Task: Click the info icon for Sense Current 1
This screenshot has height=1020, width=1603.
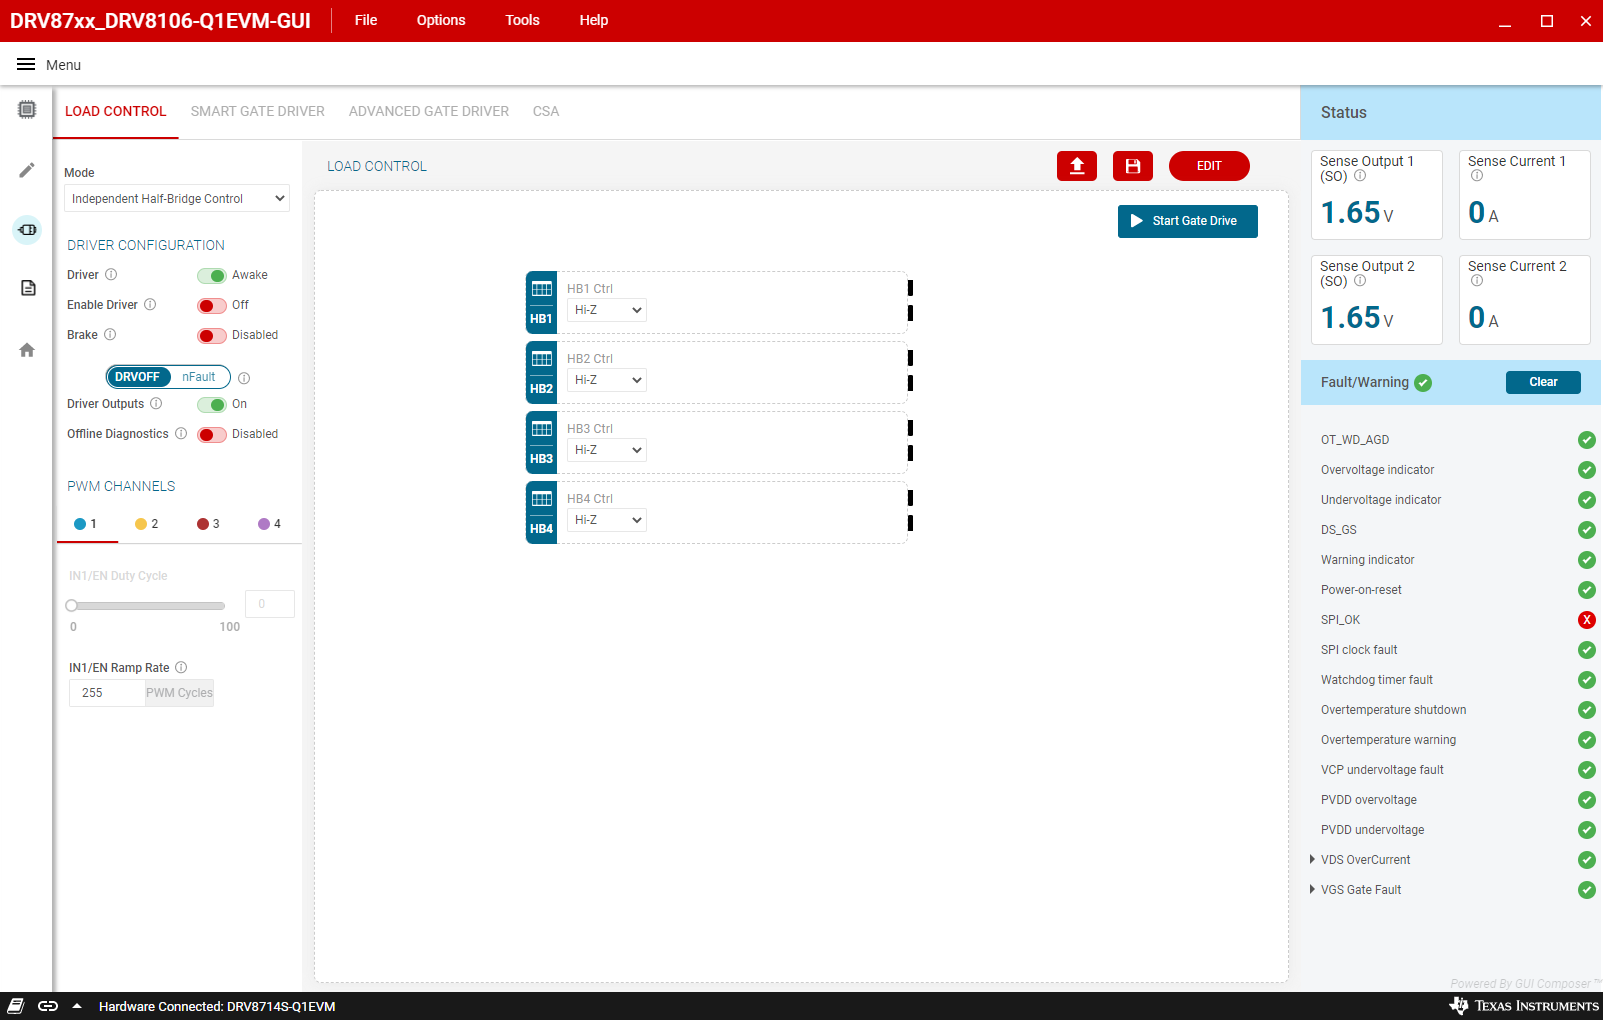Action: (x=1477, y=176)
